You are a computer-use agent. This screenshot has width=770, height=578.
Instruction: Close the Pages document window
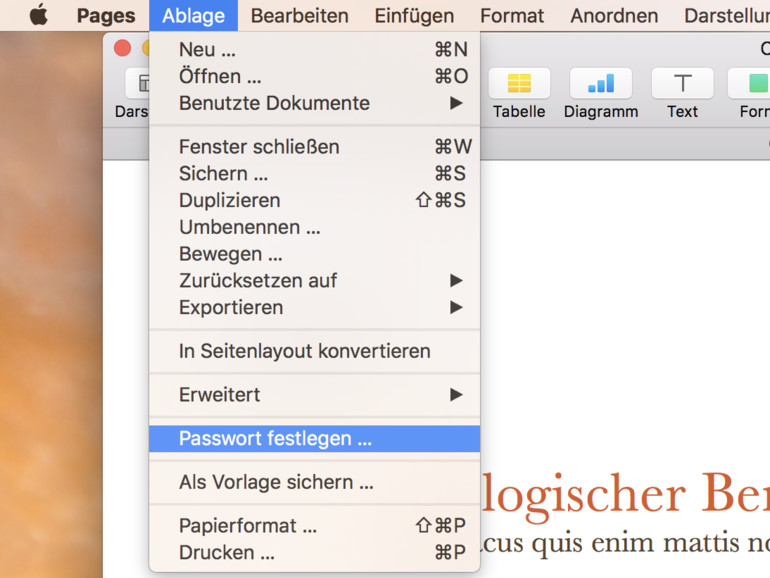122,48
